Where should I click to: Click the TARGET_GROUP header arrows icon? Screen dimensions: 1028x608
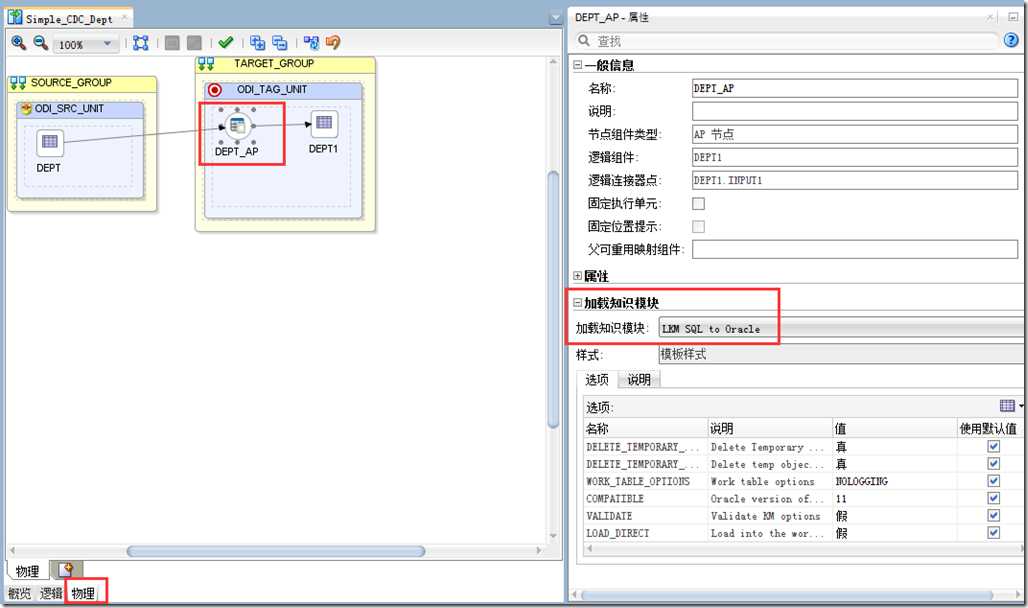coord(206,64)
